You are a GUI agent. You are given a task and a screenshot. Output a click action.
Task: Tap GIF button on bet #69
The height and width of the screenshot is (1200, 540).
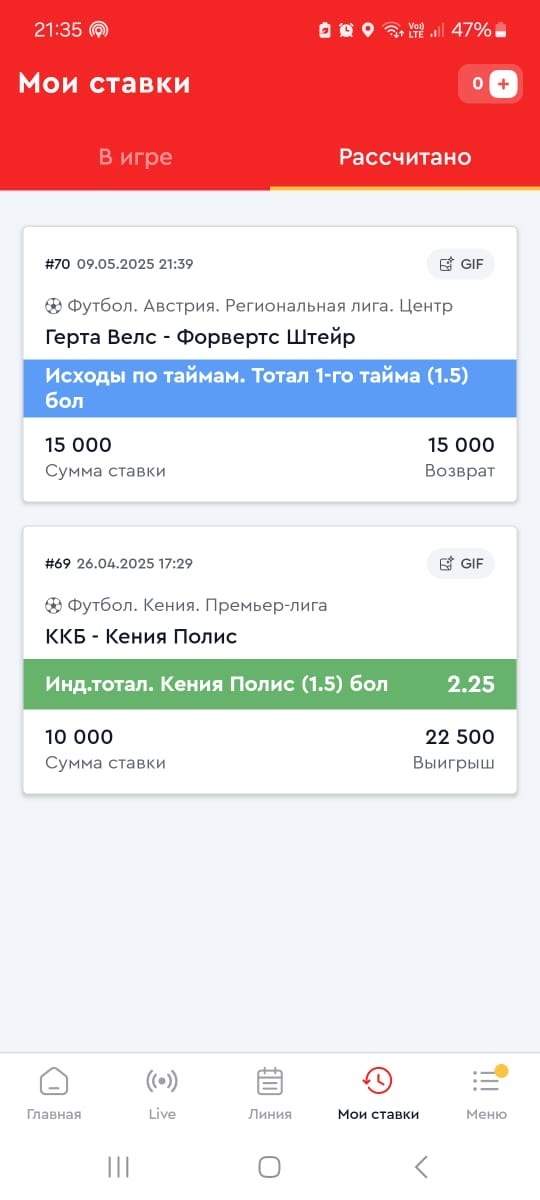461,563
